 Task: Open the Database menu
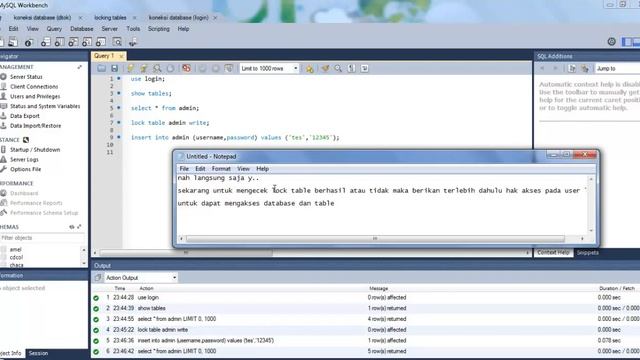[82, 29]
